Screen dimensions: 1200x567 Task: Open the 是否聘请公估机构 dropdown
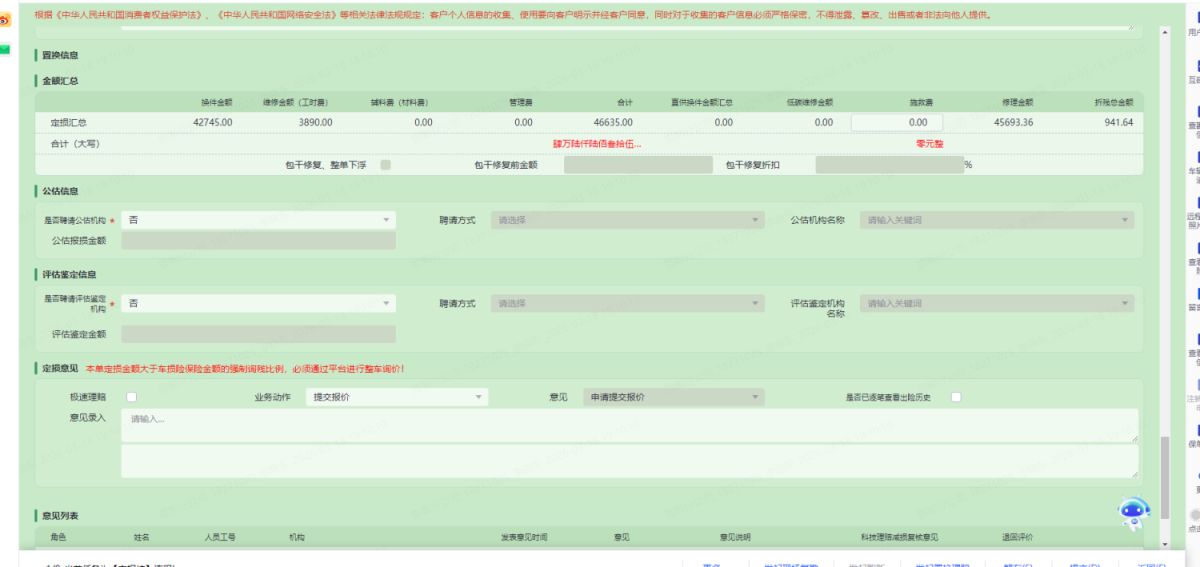point(258,219)
